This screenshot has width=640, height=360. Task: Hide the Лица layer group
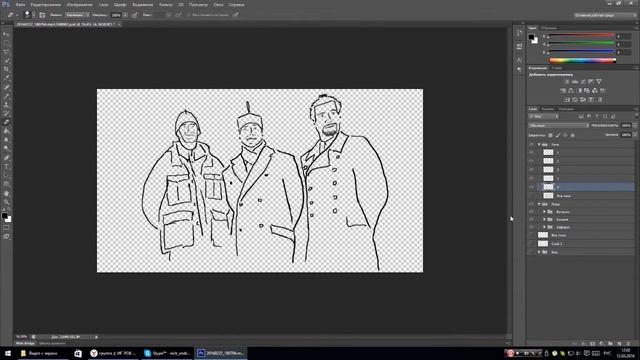[531, 204]
